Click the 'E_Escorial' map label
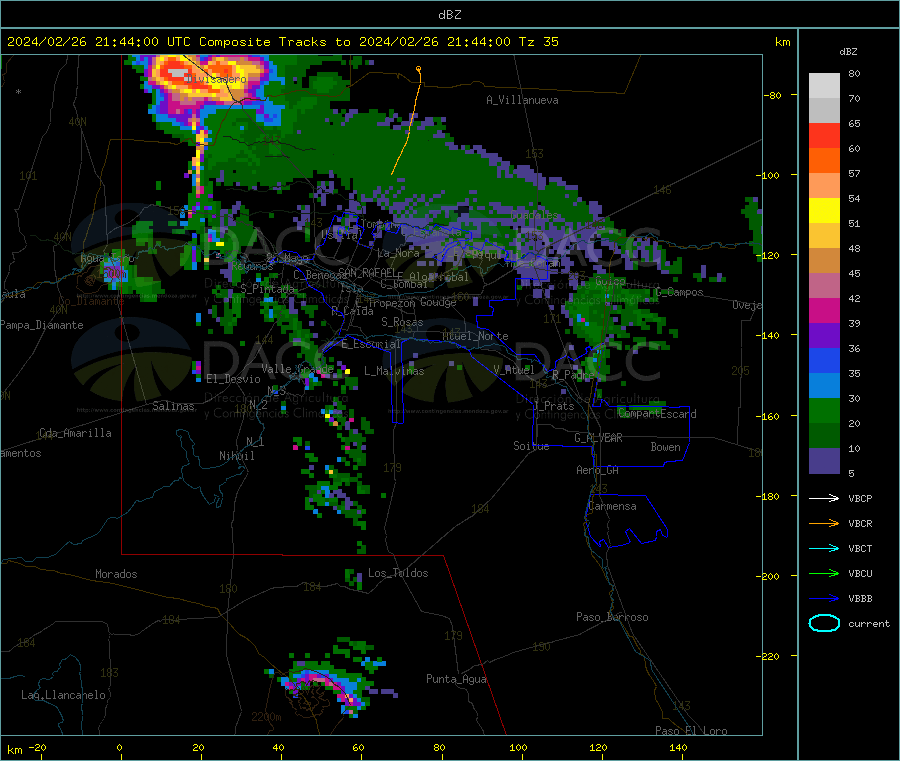Viewport: 900px width, 761px height. pyautogui.click(x=371, y=344)
